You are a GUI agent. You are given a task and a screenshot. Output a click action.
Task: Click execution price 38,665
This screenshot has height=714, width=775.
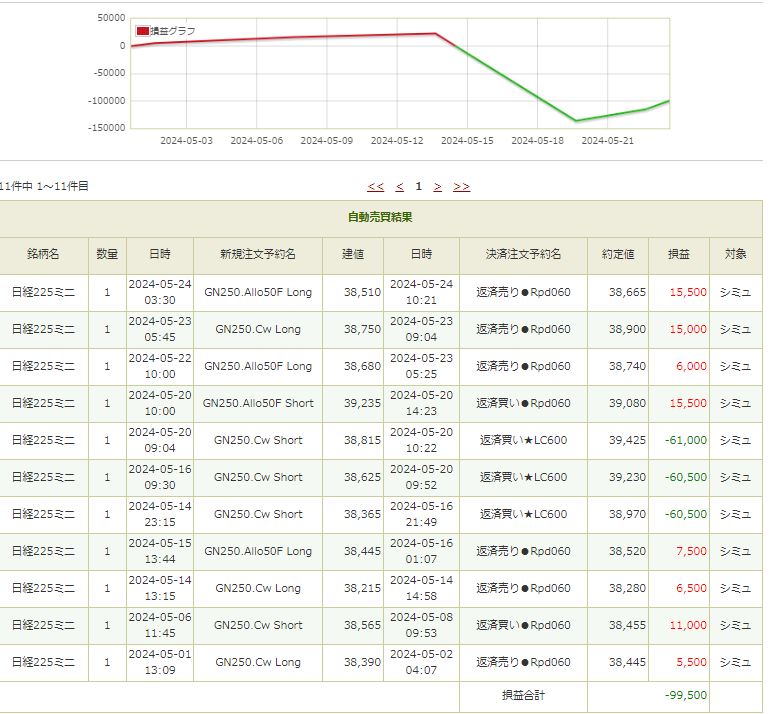tap(627, 292)
